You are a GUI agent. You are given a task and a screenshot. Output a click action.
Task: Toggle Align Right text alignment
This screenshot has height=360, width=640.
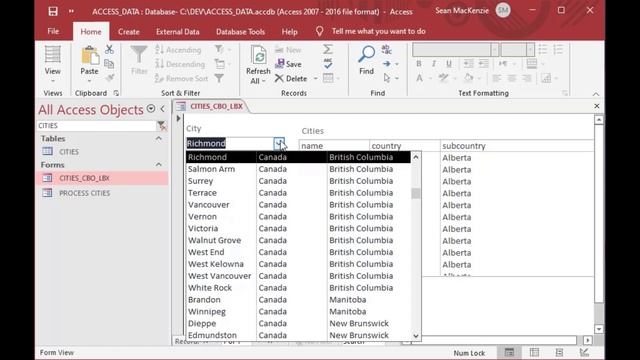(x=527, y=78)
